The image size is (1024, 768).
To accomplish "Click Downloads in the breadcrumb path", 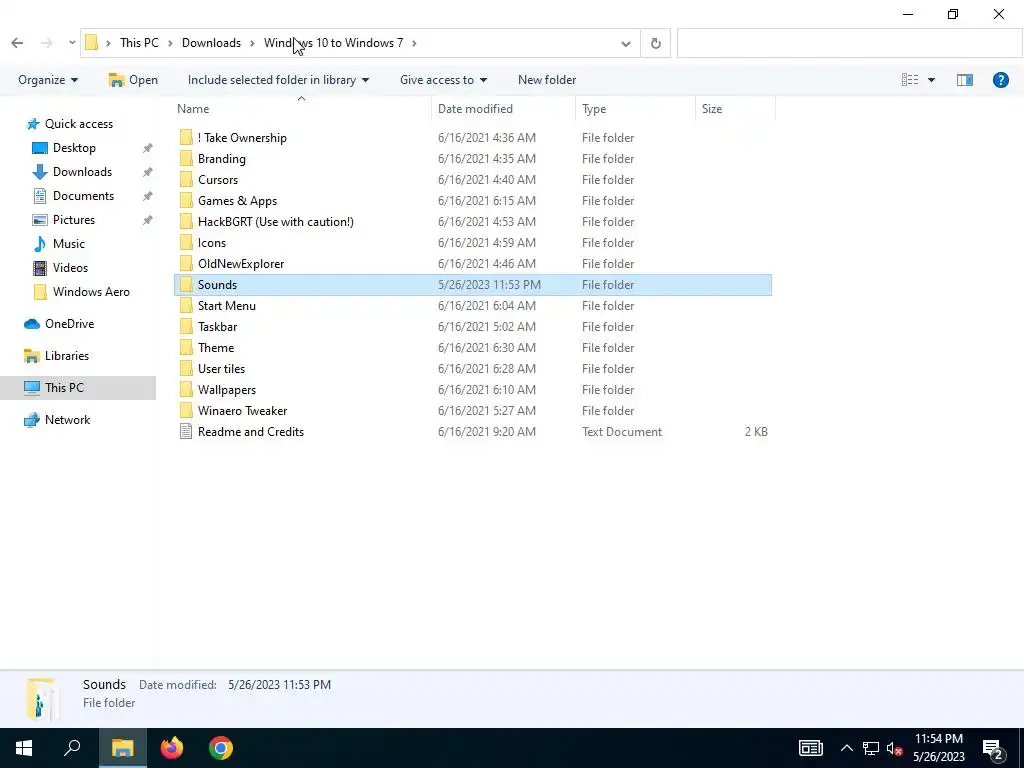I will tap(211, 43).
